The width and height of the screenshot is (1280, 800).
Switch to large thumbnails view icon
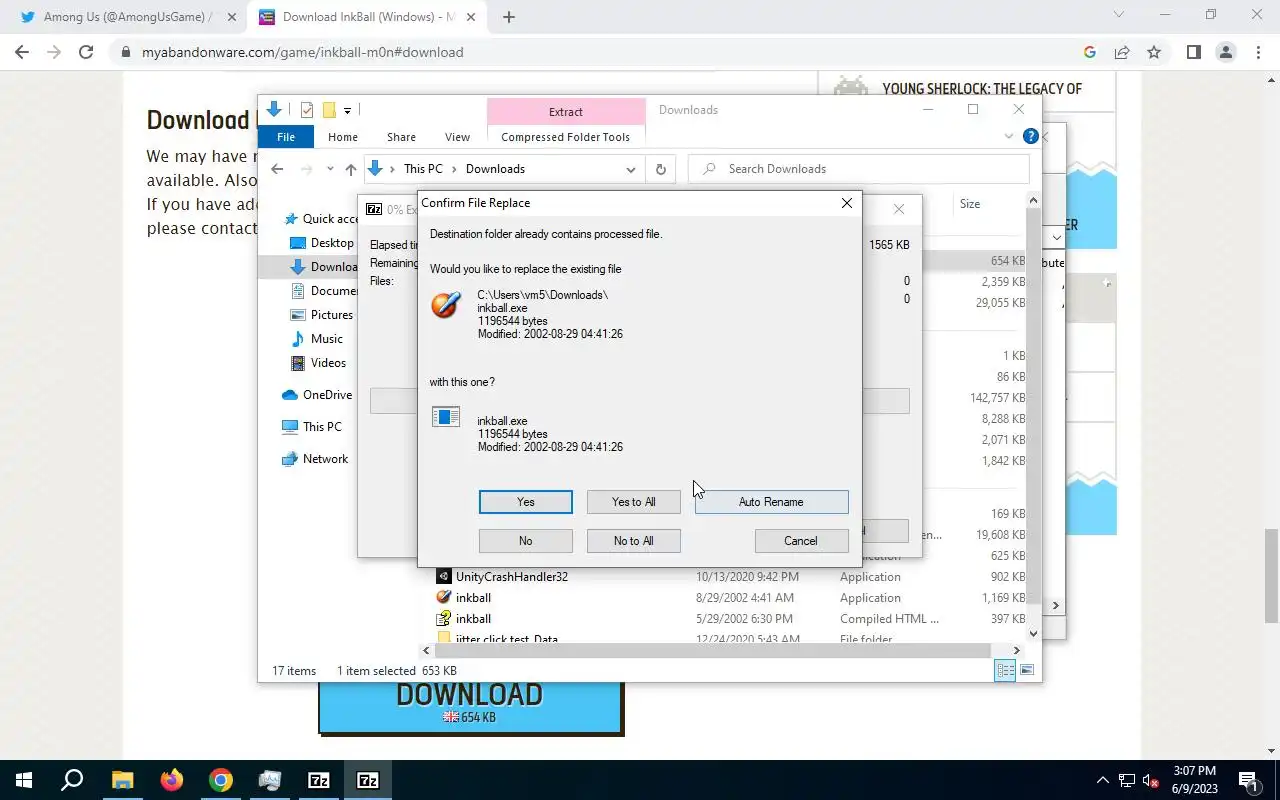pyautogui.click(x=1026, y=671)
